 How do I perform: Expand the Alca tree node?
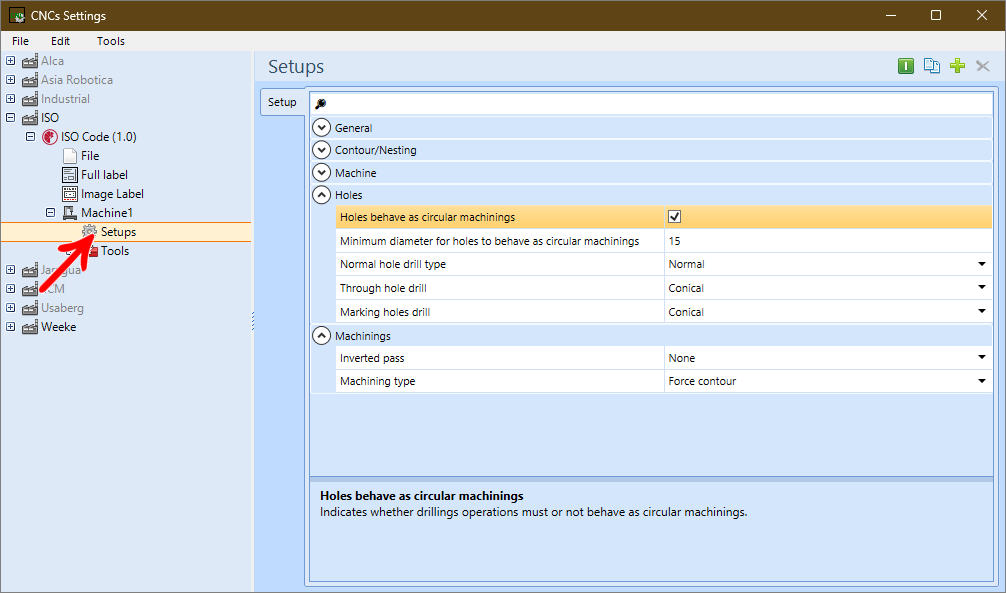coord(10,61)
